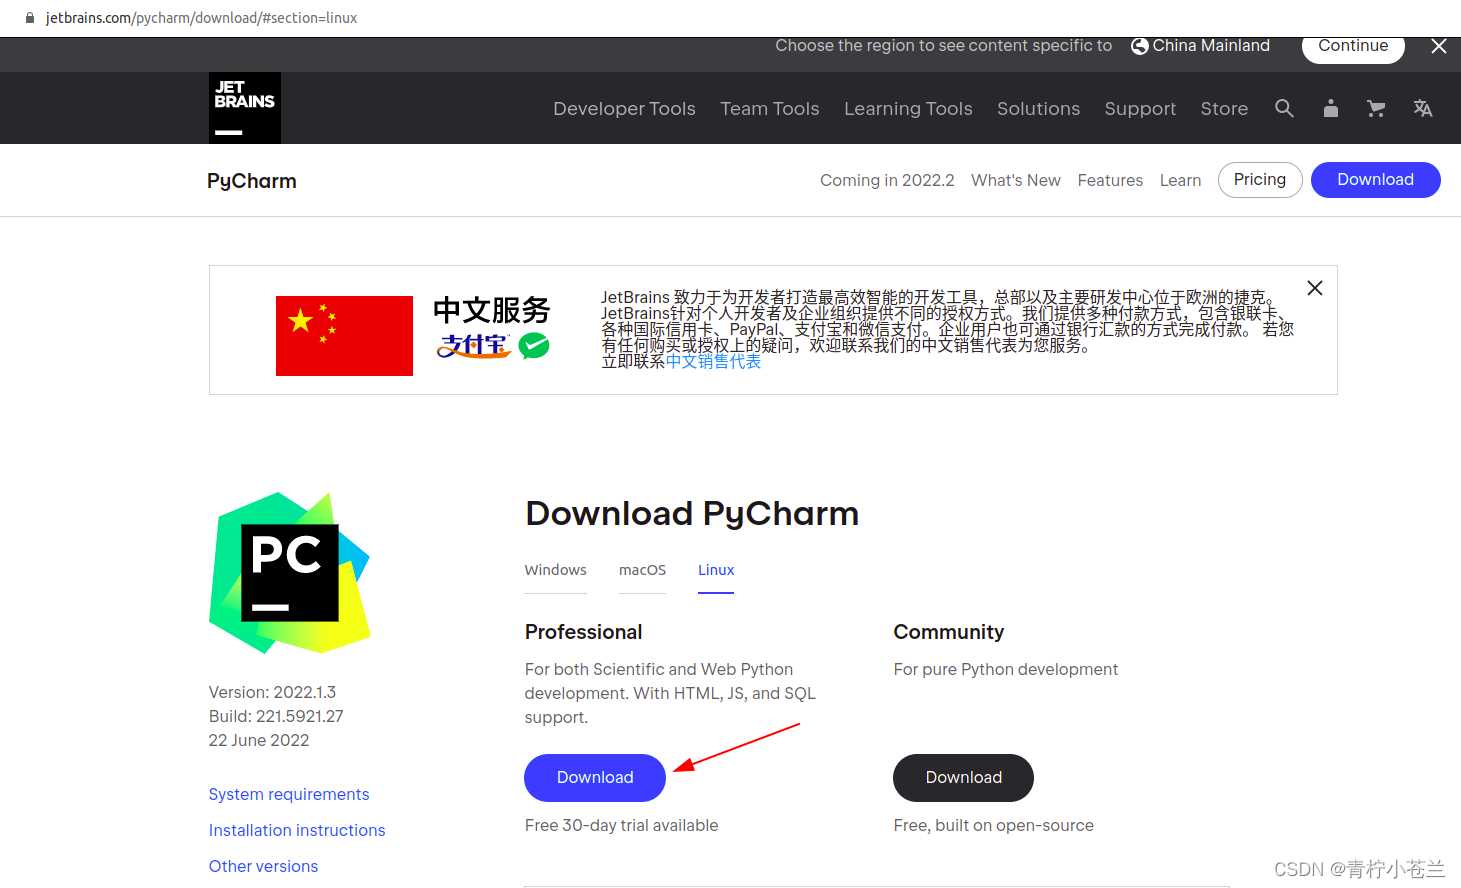Click the globe icon beside China Mainland
The height and width of the screenshot is (888, 1461).
[x=1139, y=46]
